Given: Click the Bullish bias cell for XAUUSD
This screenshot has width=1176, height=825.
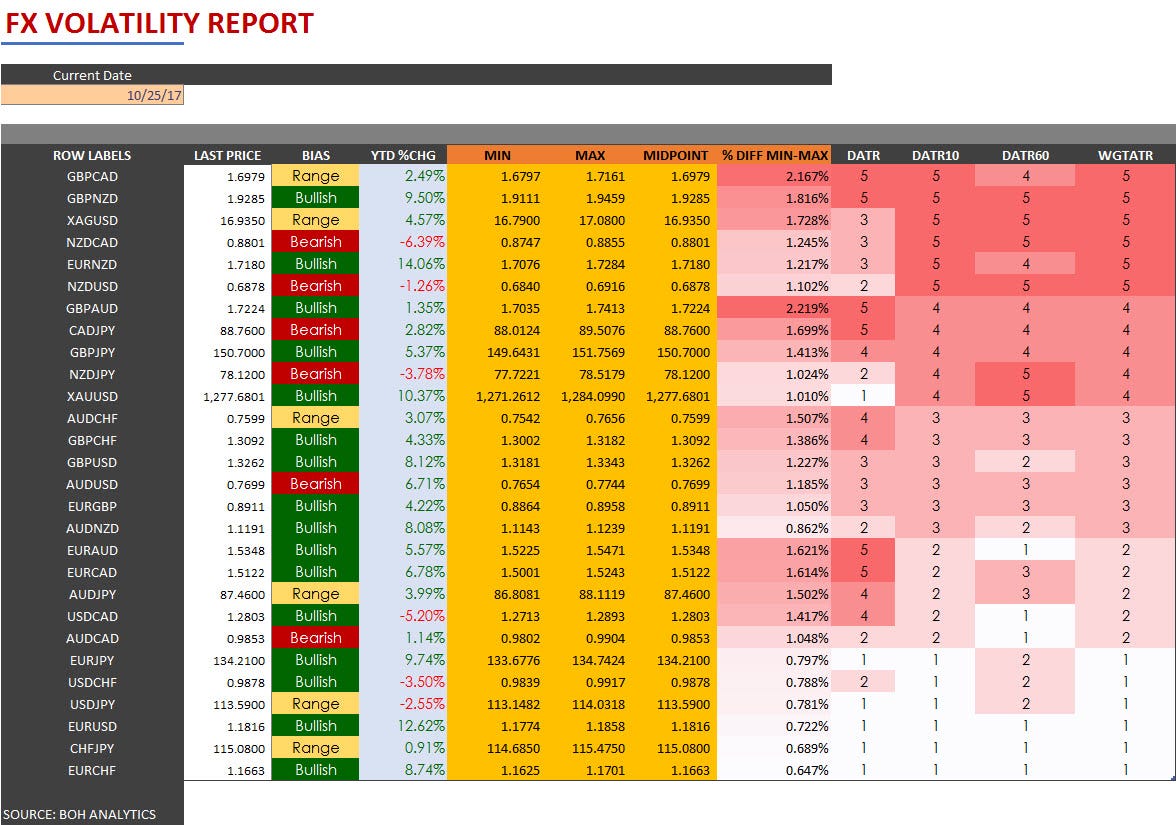Looking at the screenshot, I should [316, 396].
